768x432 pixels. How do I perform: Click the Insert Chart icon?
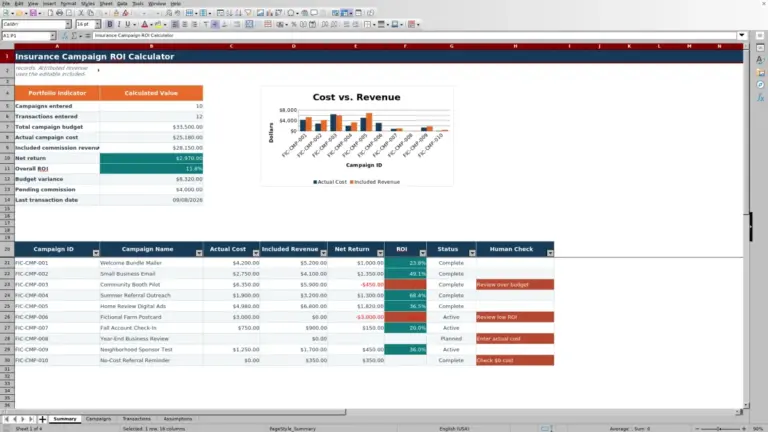[x=270, y=13]
